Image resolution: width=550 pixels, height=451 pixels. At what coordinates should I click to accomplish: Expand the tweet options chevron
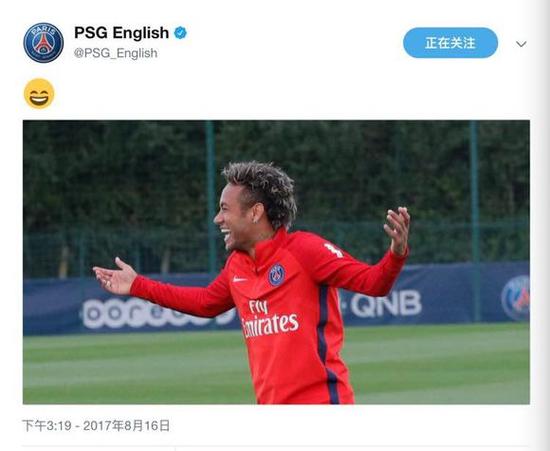(521, 44)
